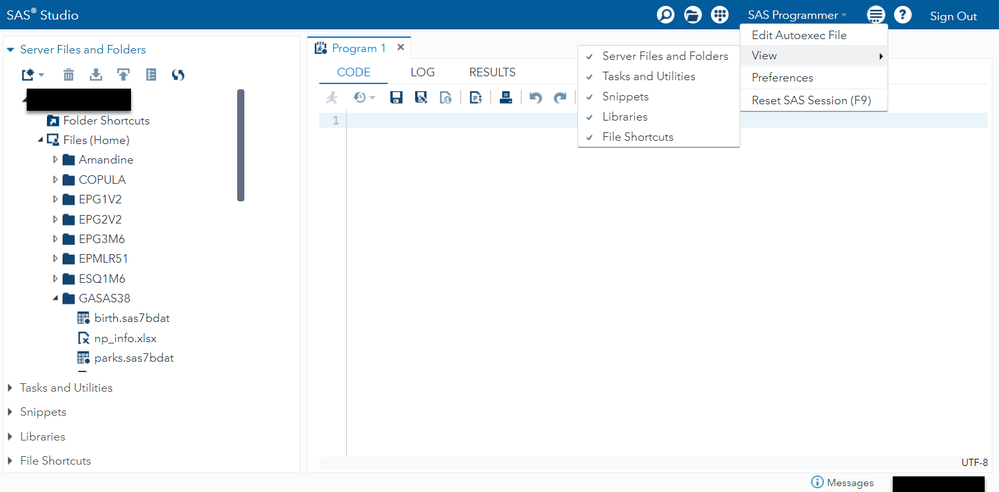The image size is (999, 492).
Task: Select Edit Autoexec File menu item
Action: 814,35
